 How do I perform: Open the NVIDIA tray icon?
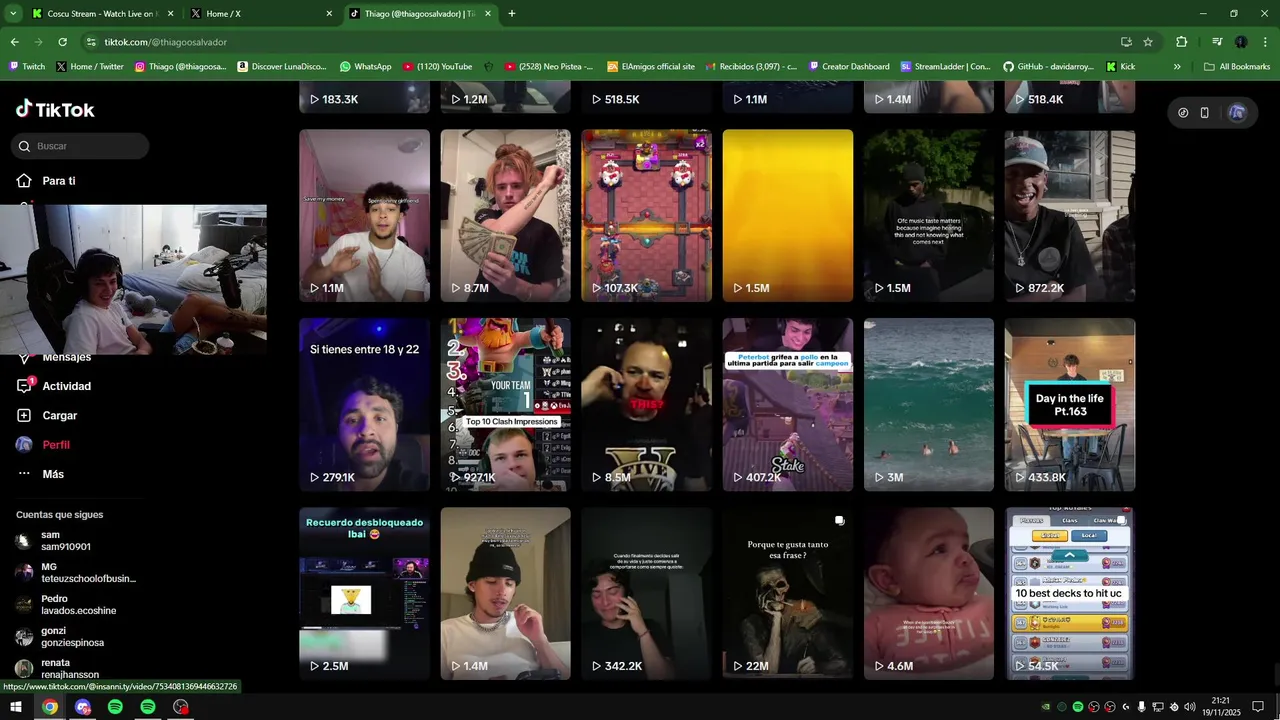pyautogui.click(x=1046, y=707)
